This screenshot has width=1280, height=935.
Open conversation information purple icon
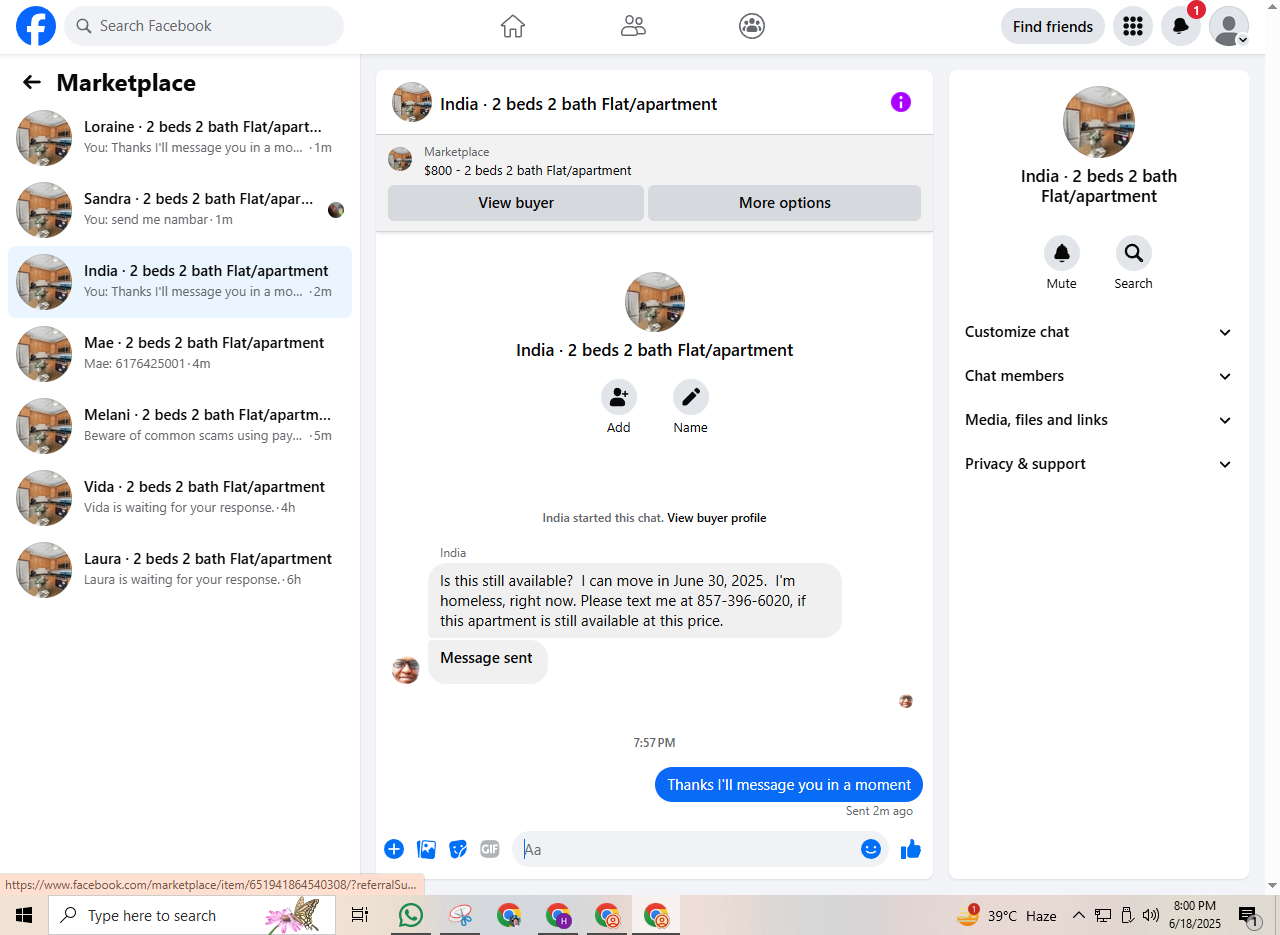pyautogui.click(x=901, y=102)
